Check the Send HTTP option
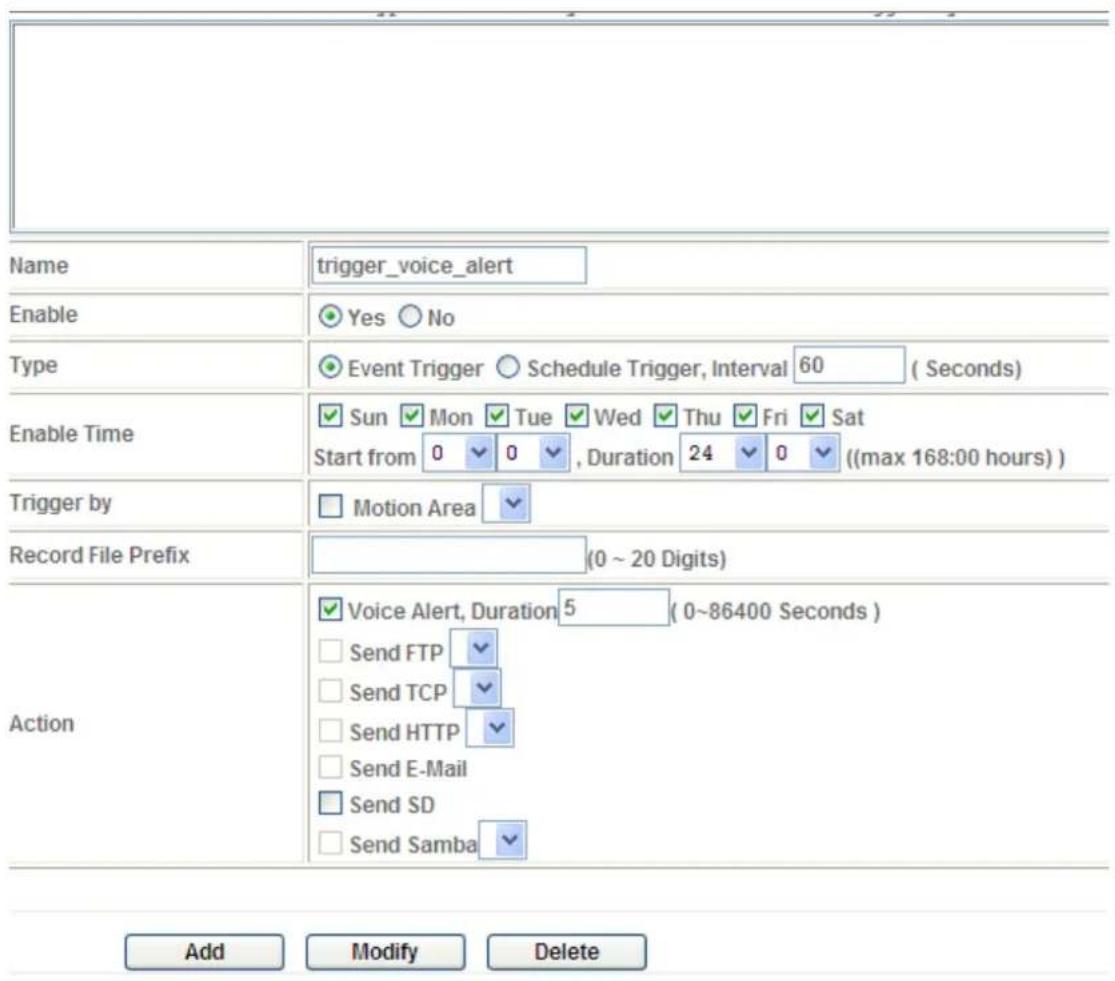This screenshot has height=981, width=1115. pos(330,730)
